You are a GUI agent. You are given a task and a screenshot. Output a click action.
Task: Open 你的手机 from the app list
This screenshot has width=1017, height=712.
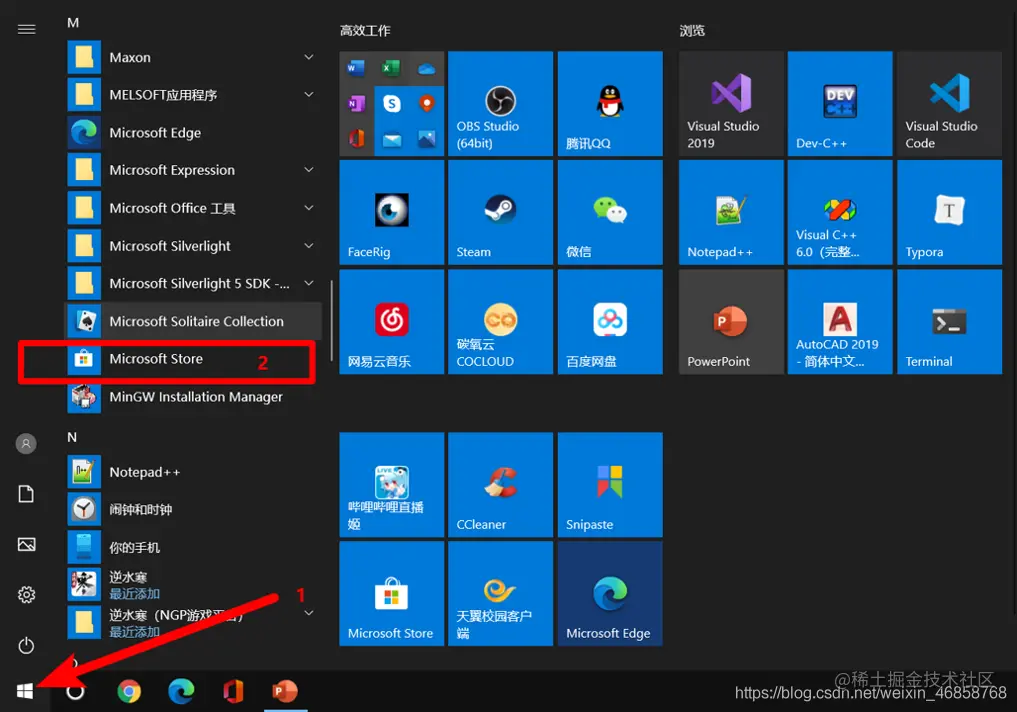tap(193, 547)
